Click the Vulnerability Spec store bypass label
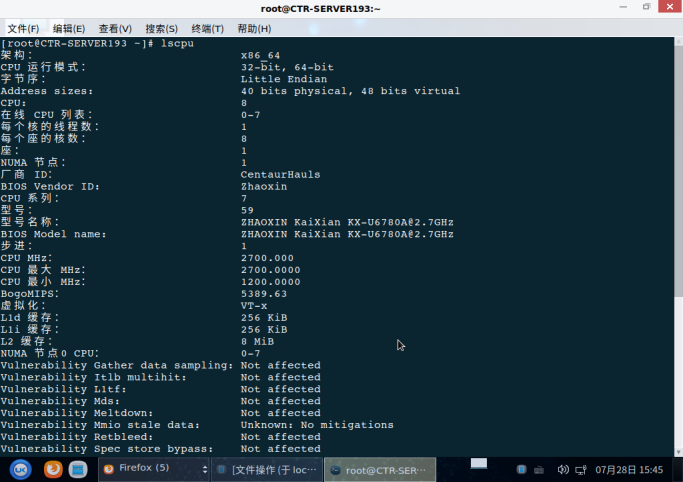Image resolution: width=683 pixels, height=482 pixels. 107,449
